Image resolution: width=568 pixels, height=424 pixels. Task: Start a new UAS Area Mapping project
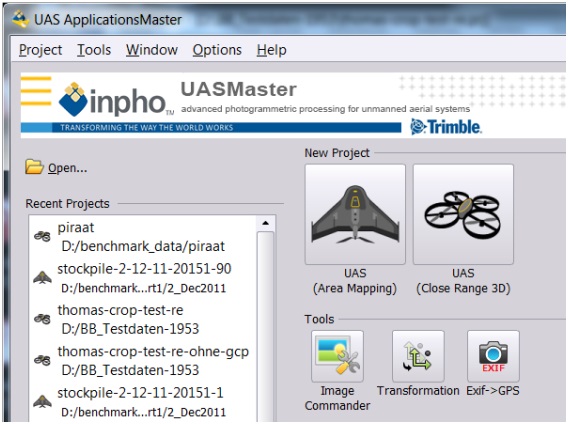tap(355, 214)
